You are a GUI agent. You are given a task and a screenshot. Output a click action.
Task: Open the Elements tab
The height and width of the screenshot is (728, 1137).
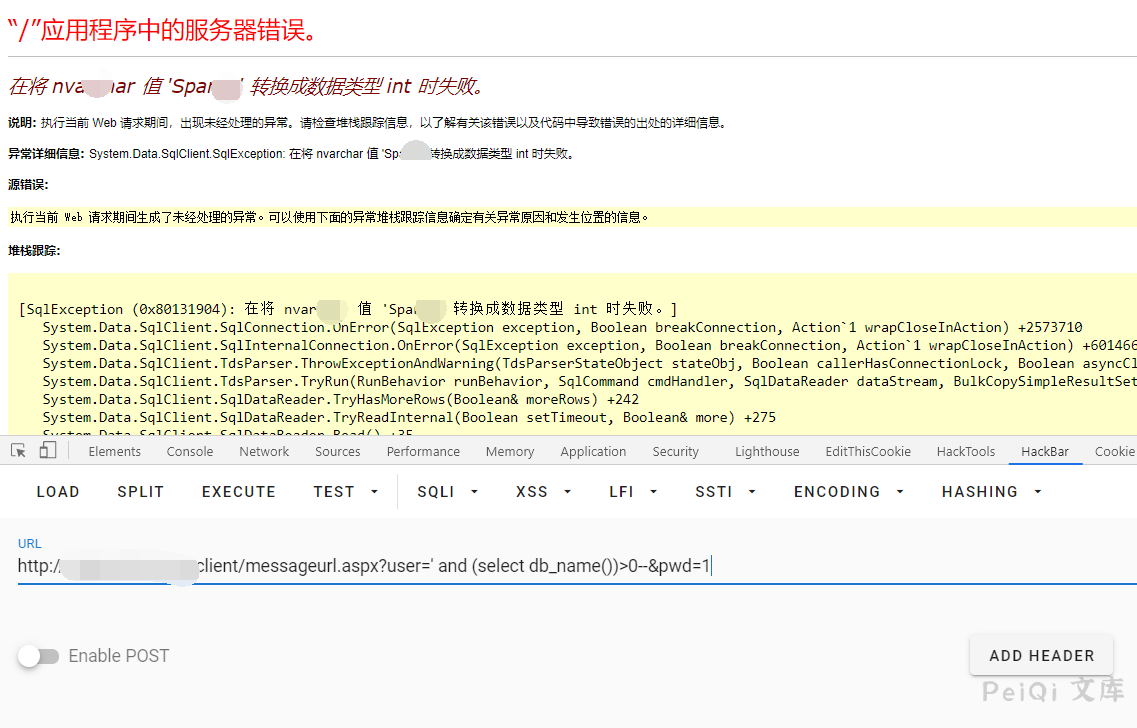click(x=115, y=452)
